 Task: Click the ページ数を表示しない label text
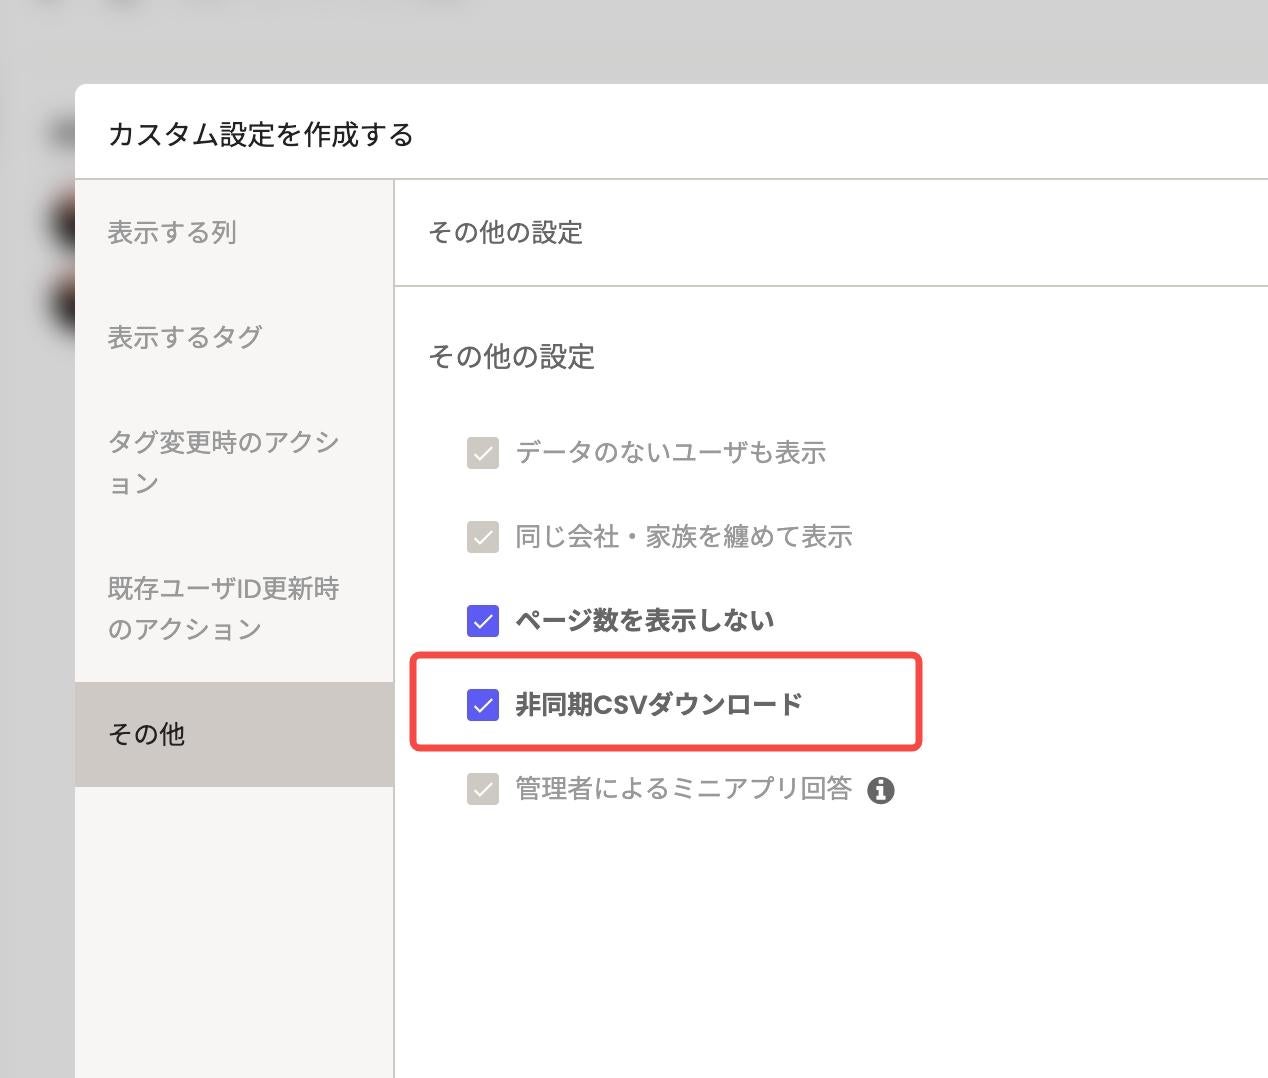point(644,621)
